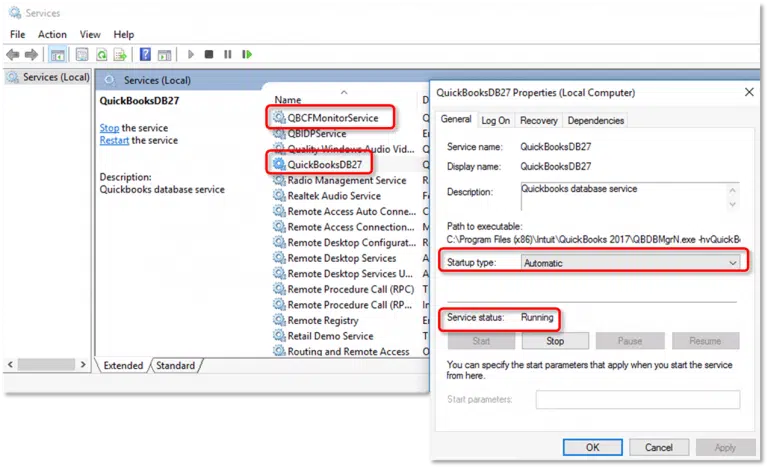Click the OK button

coord(593,447)
